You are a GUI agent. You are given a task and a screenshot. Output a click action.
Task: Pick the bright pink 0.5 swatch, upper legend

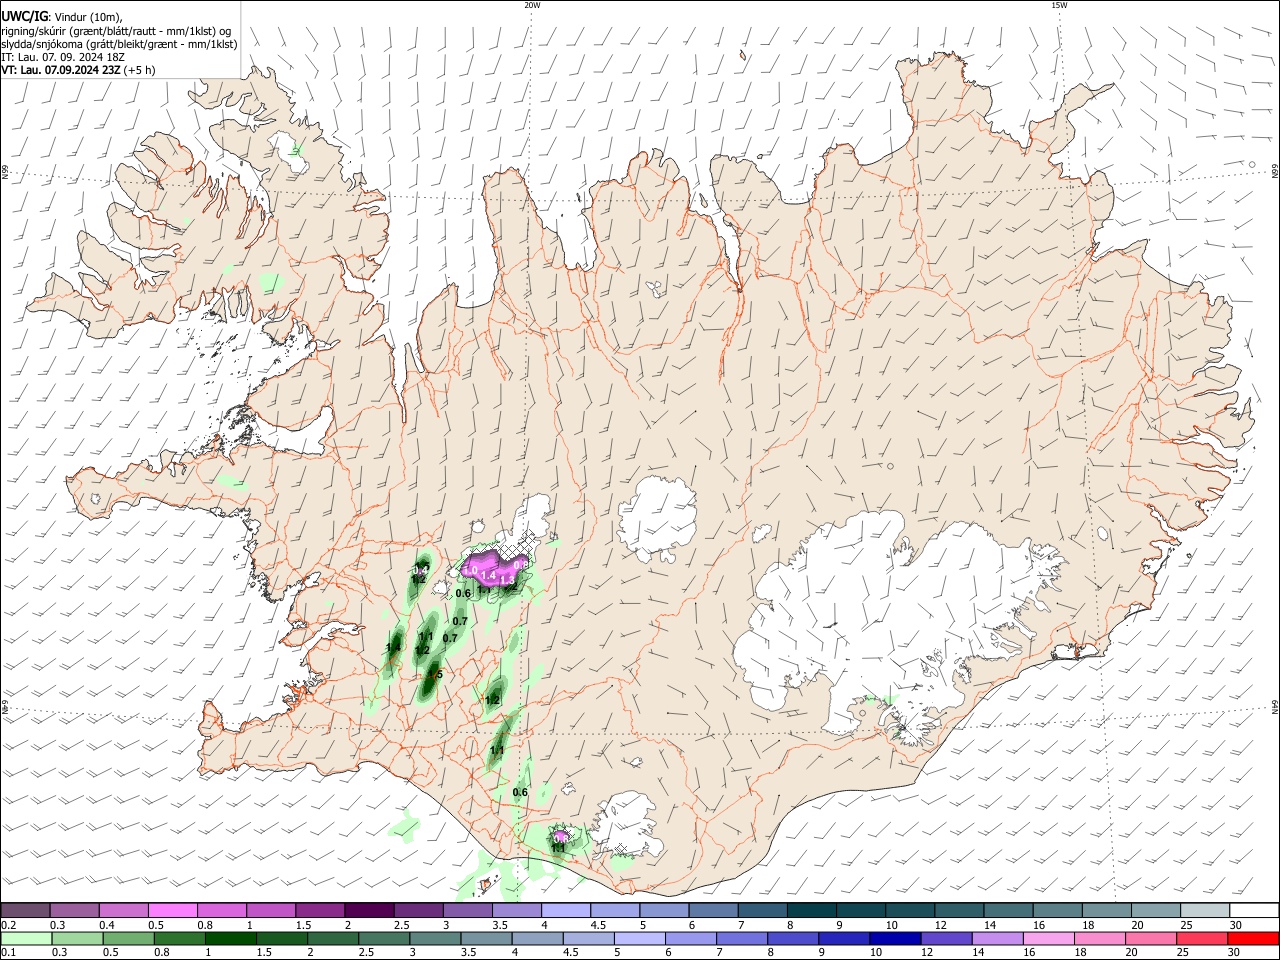click(x=172, y=910)
